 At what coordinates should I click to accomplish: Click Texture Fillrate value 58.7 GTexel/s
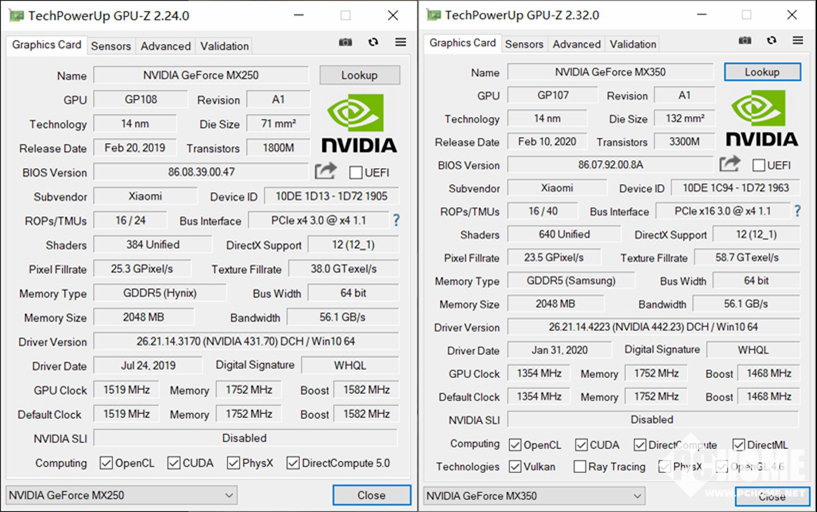[747, 257]
